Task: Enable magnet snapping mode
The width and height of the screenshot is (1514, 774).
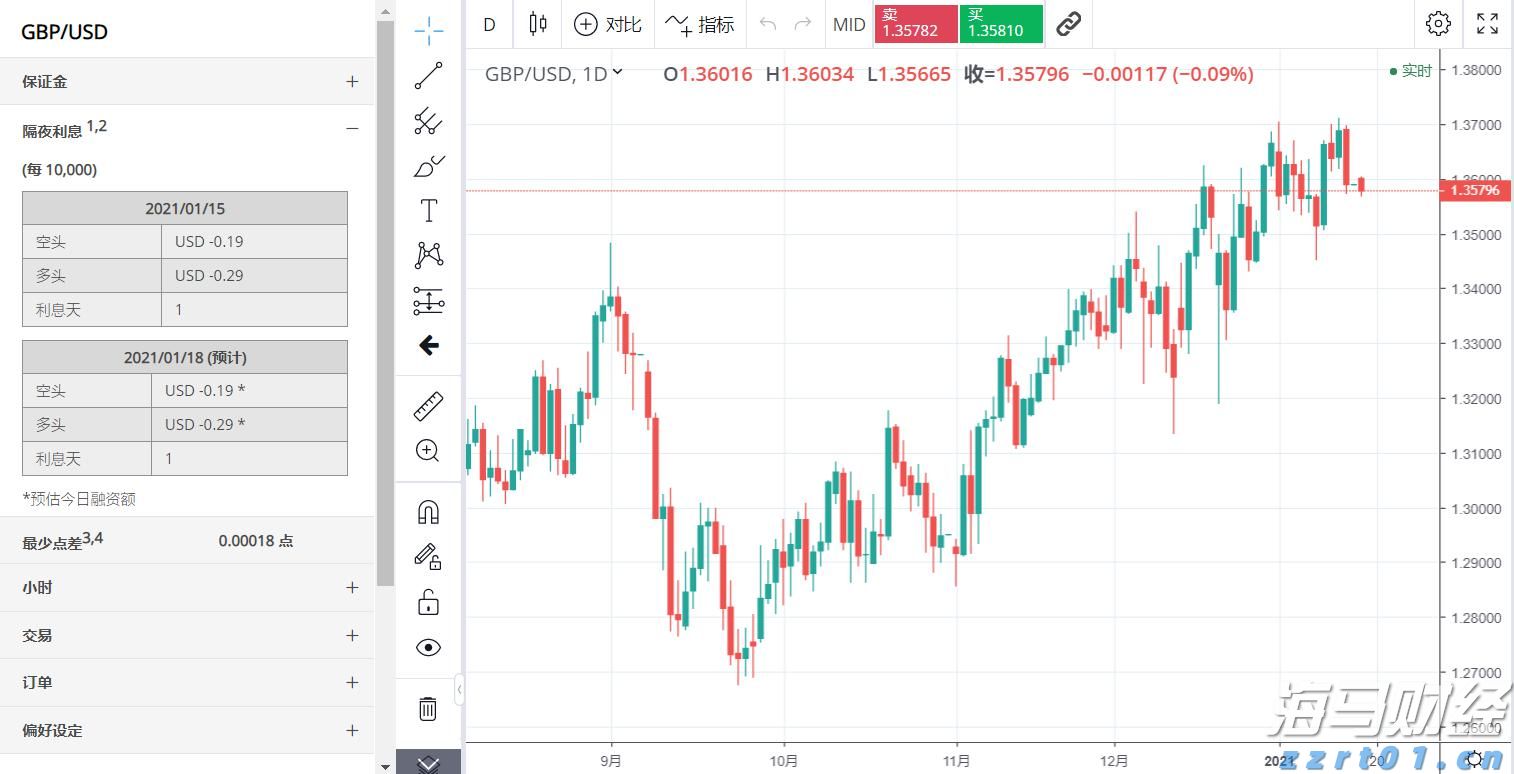Action: pos(428,511)
